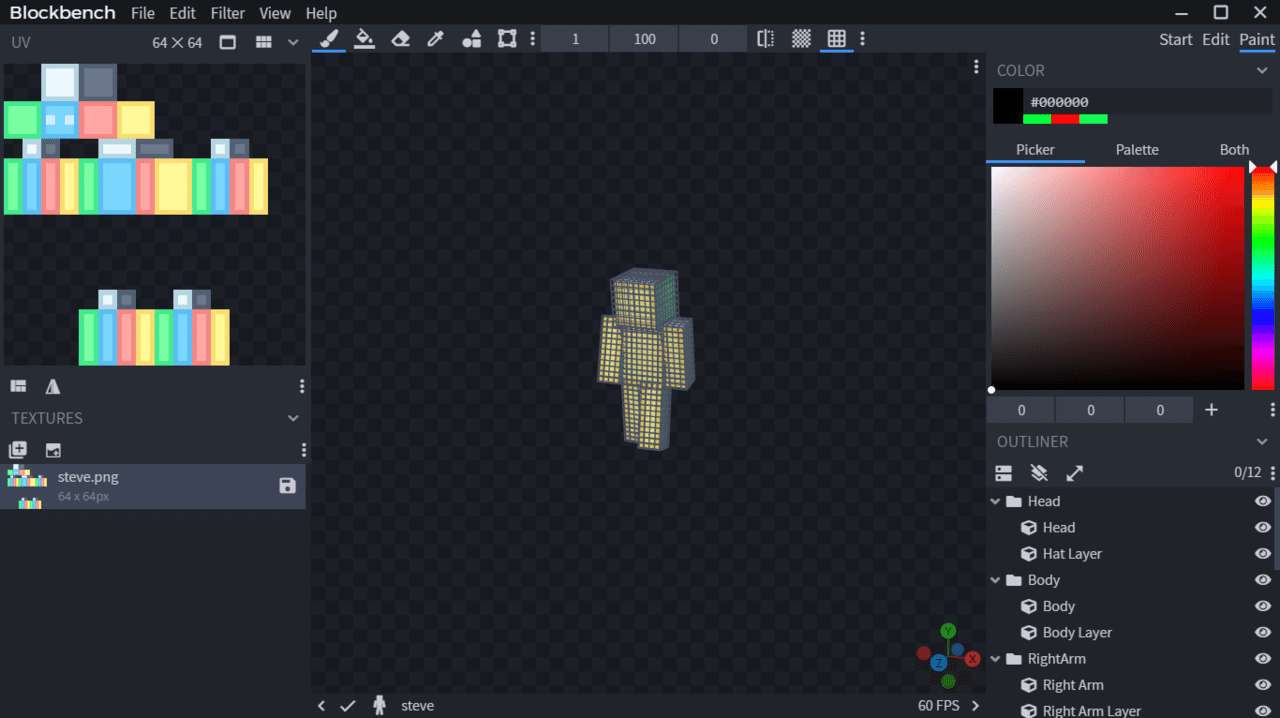The height and width of the screenshot is (718, 1280).
Task: Select the Eraser tool
Action: coord(401,39)
